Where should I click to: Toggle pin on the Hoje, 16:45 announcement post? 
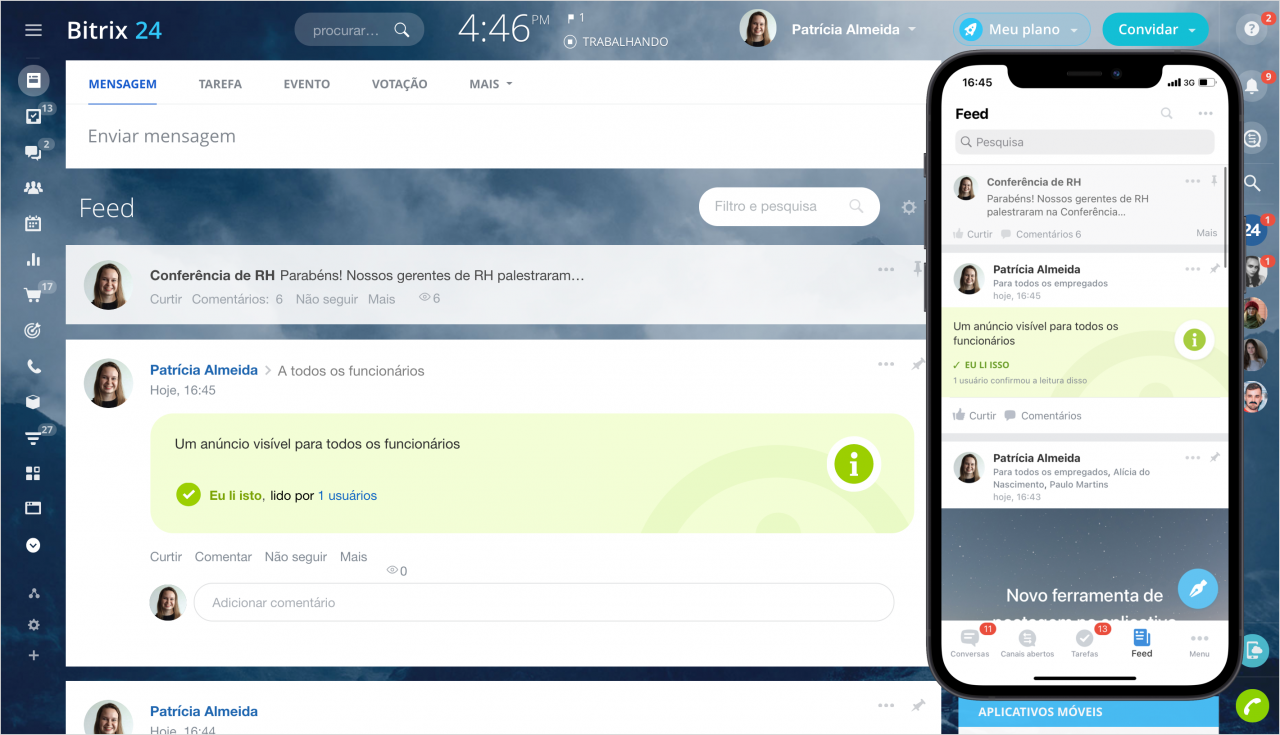pyautogui.click(x=917, y=365)
